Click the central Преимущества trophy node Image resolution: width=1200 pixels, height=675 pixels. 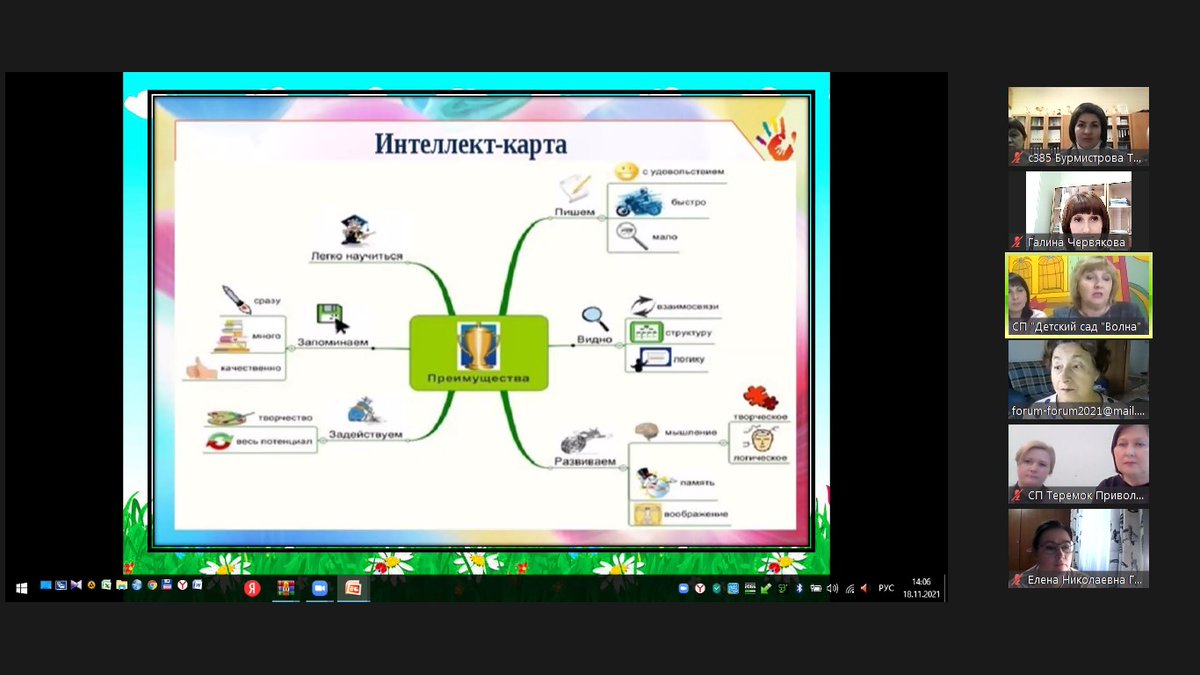point(479,352)
